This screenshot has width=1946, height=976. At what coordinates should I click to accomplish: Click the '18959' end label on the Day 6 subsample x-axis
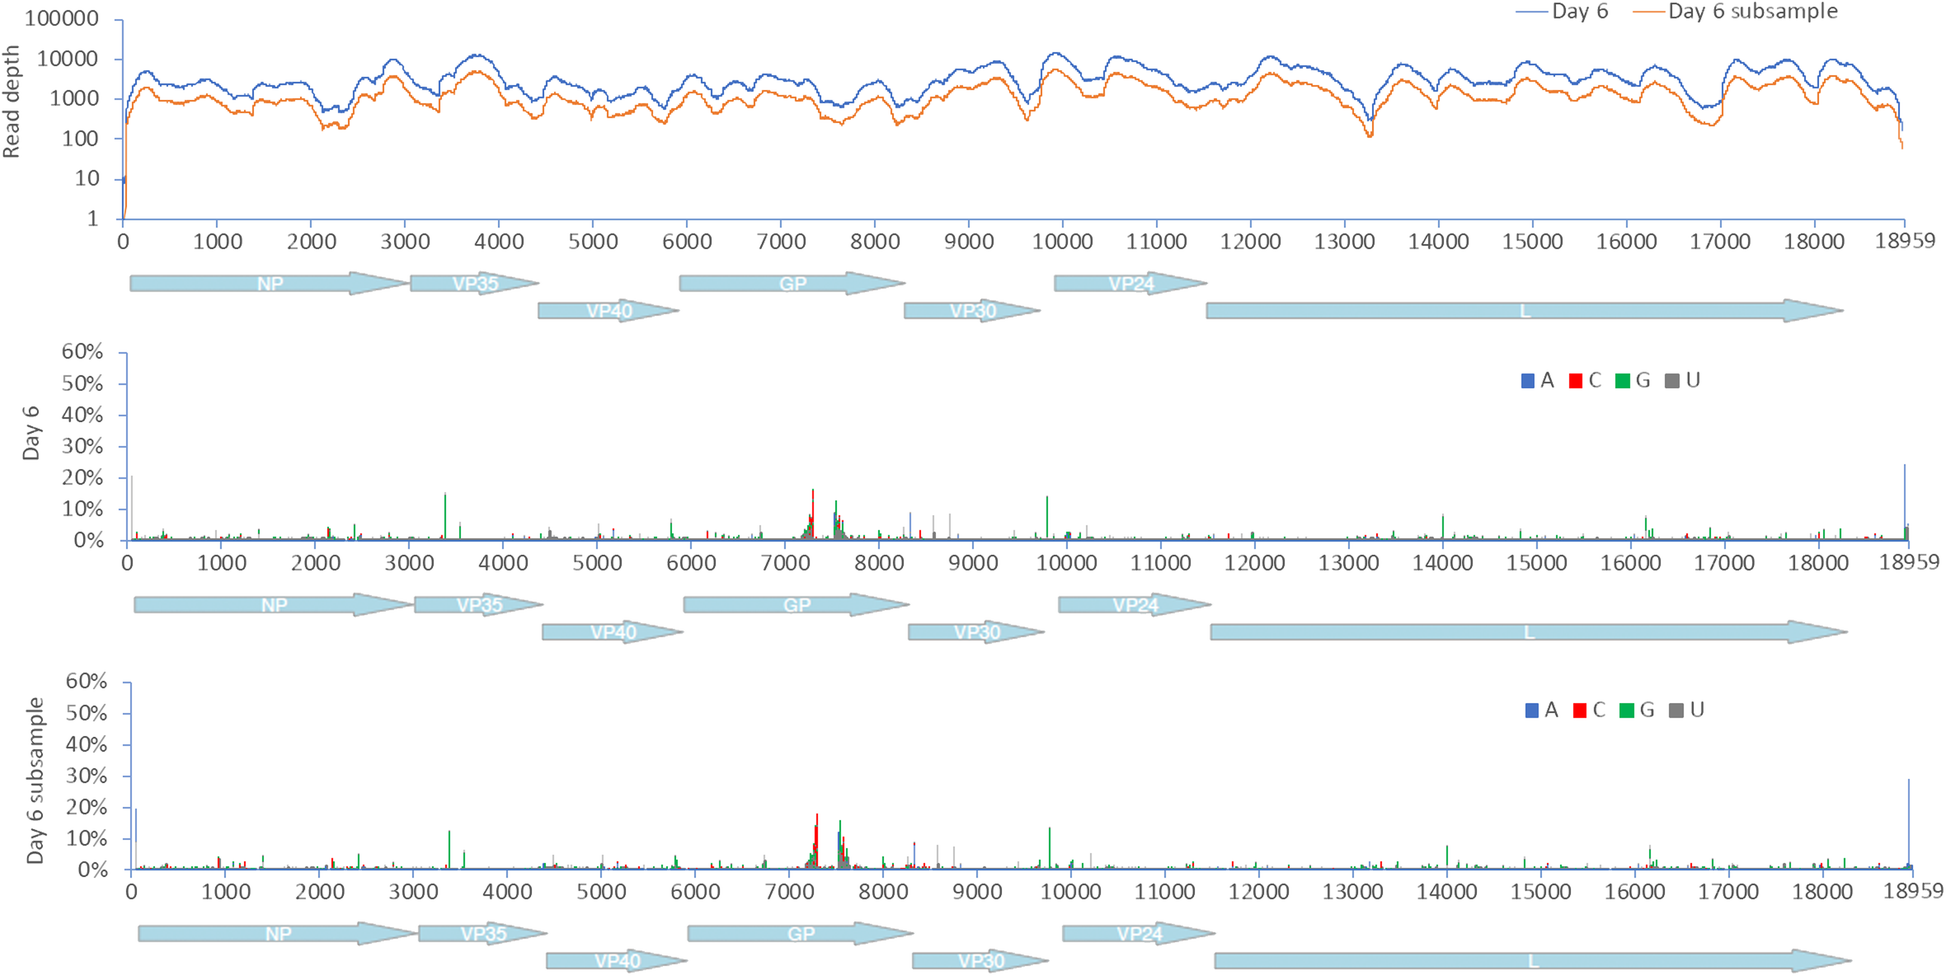(x=1913, y=891)
